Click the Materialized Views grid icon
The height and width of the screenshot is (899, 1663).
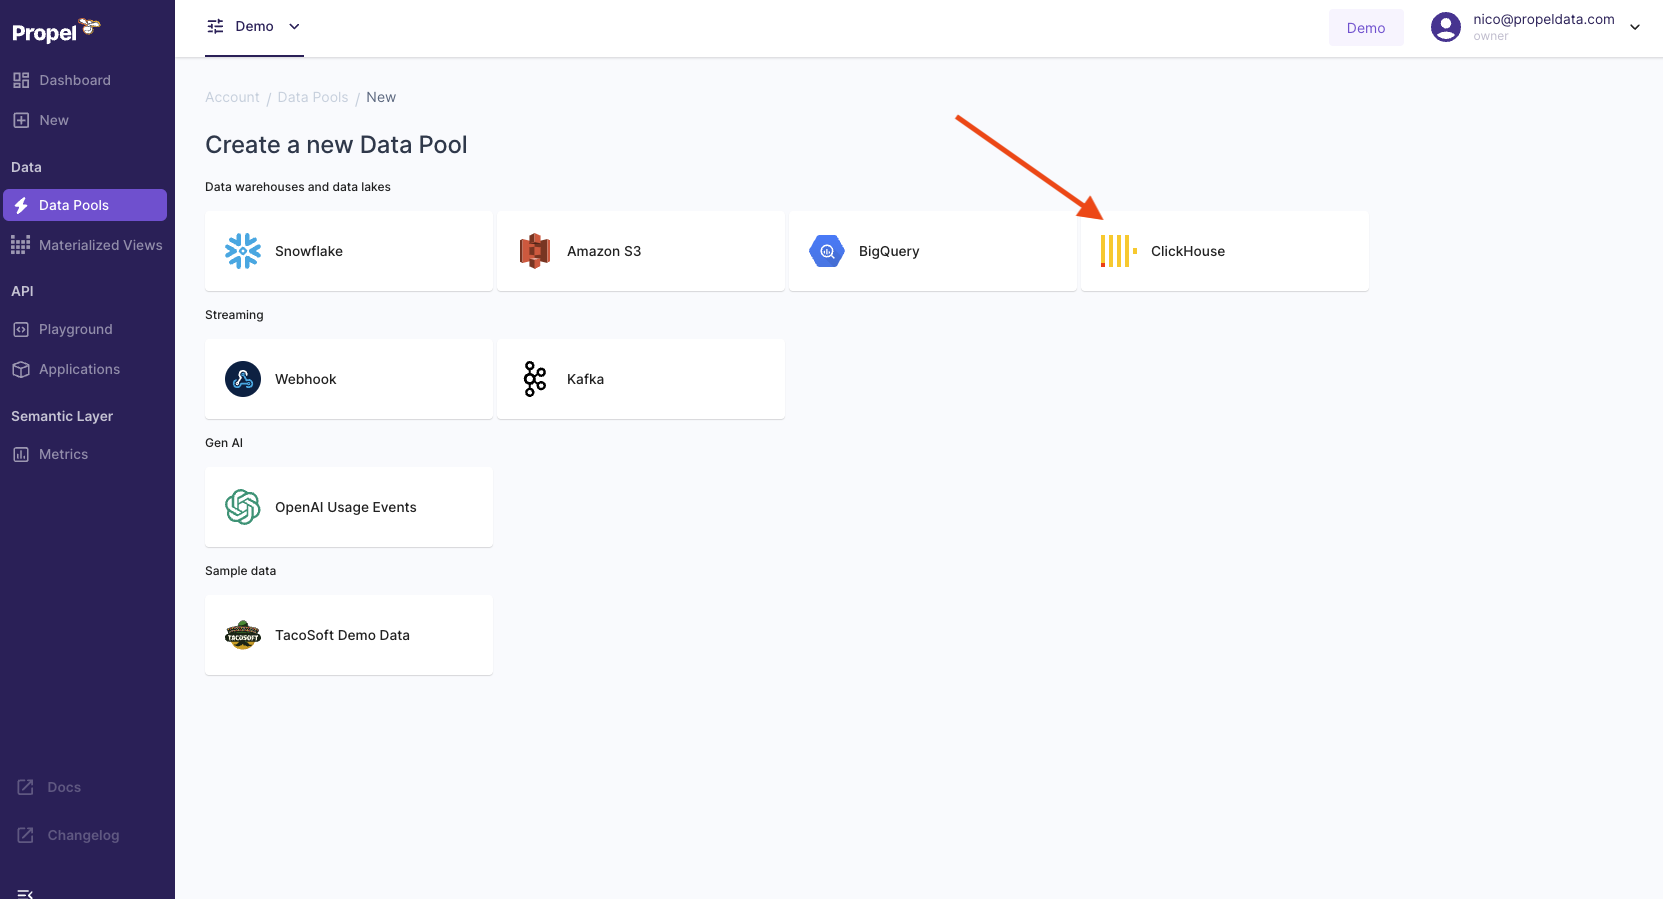[x=20, y=245]
